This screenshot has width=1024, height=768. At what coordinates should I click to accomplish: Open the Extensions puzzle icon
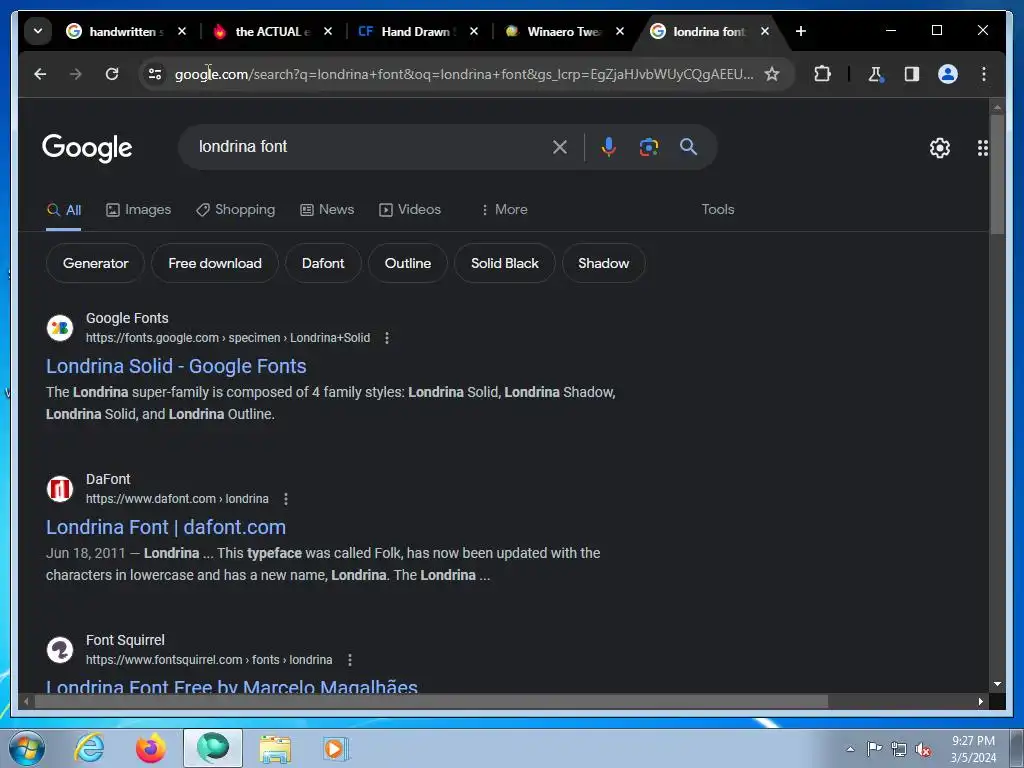coord(822,74)
